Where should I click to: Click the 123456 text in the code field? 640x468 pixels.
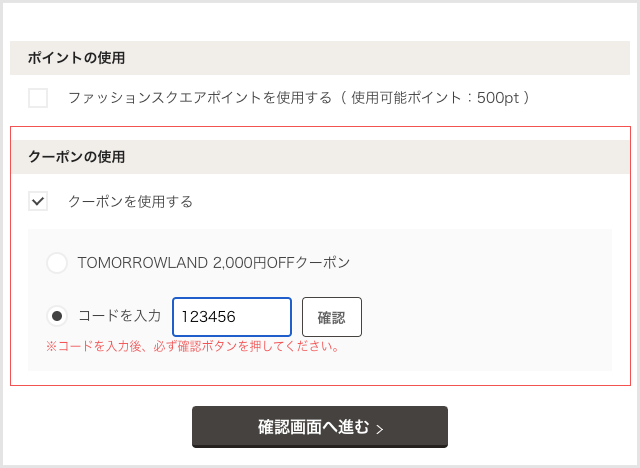coord(208,317)
